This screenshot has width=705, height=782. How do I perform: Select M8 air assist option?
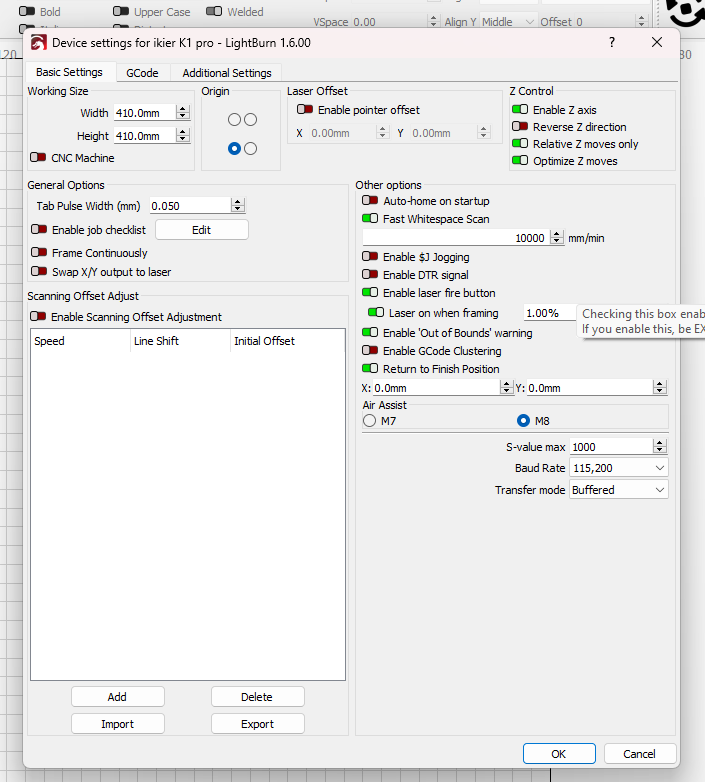tap(523, 421)
